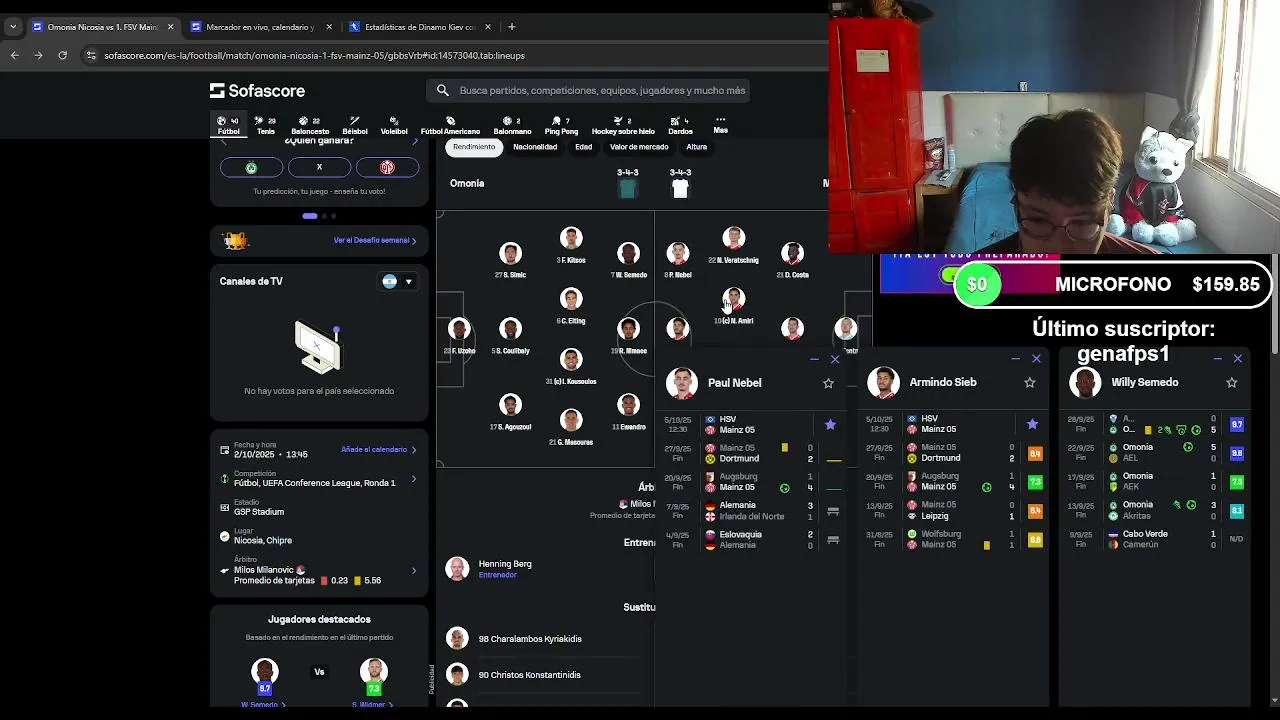
Task: Click the browser reload button
Action: click(62, 55)
